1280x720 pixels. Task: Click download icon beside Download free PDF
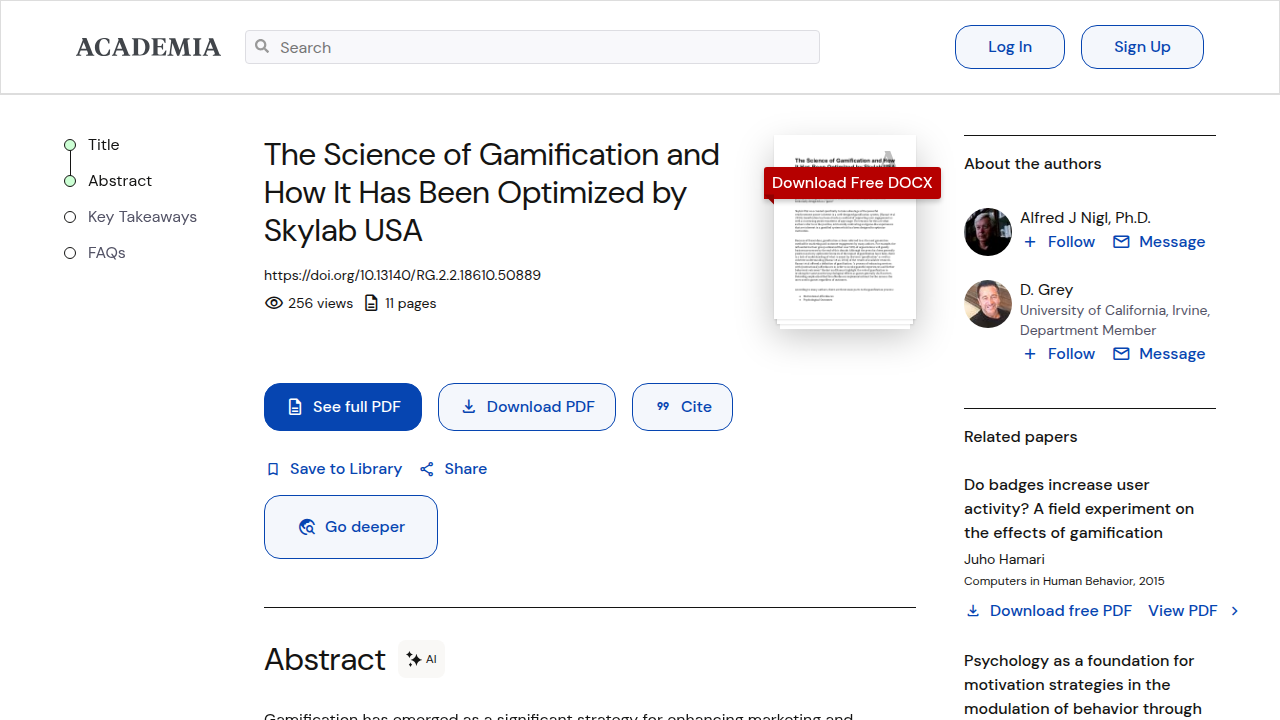973,611
